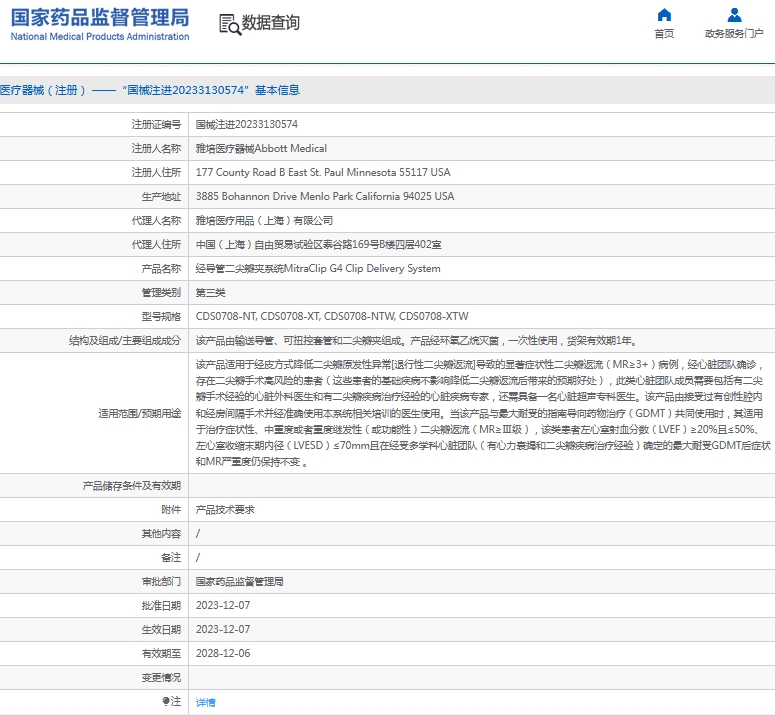Click the 生产地址 row label
The height and width of the screenshot is (716, 775).
pyautogui.click(x=161, y=197)
